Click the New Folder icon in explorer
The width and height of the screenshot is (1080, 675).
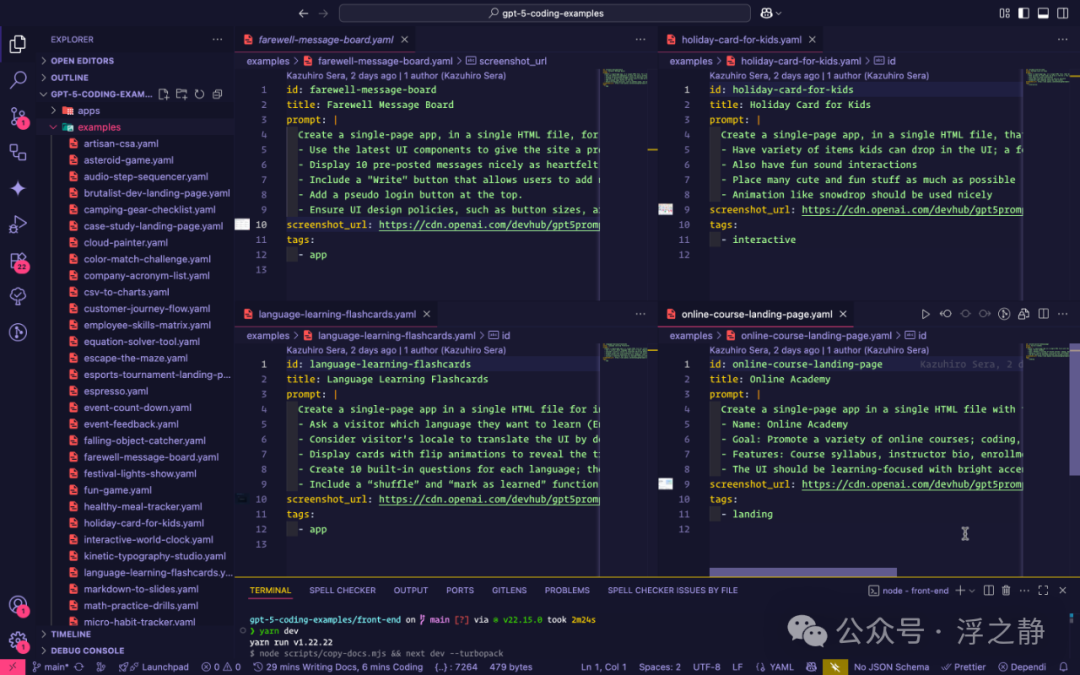(x=182, y=94)
